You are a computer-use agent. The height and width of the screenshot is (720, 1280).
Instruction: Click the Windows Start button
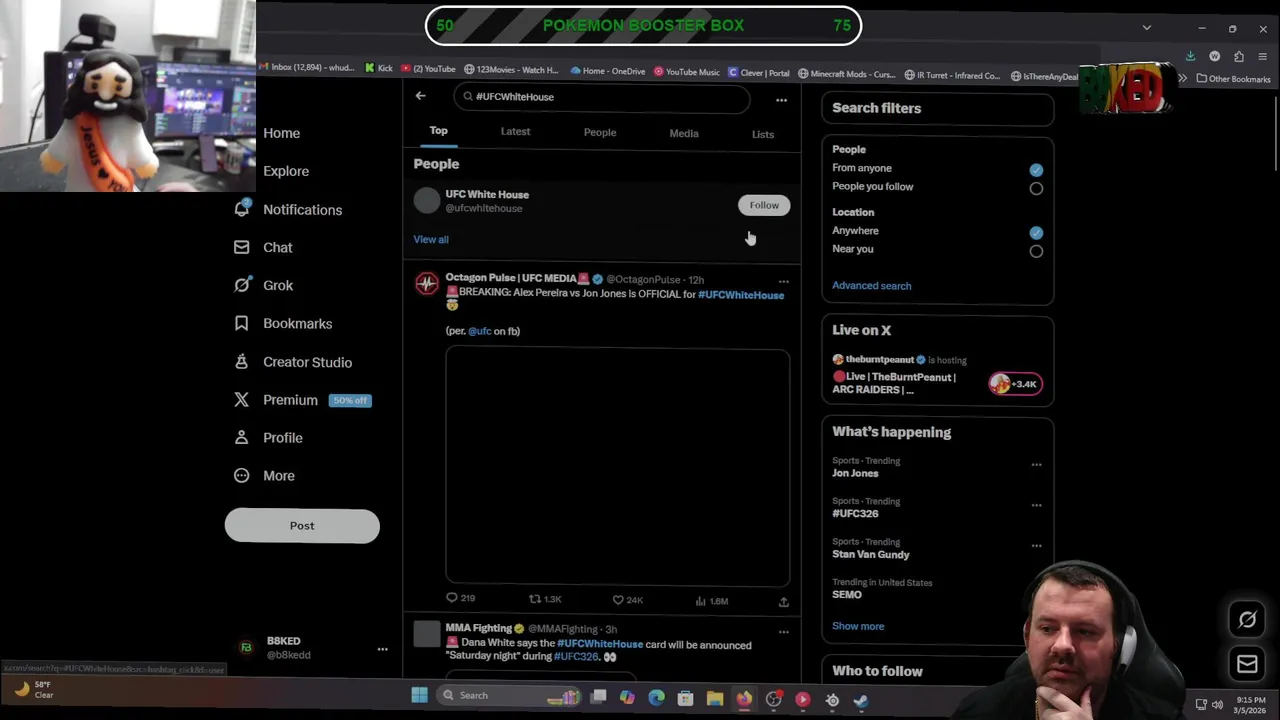(420, 695)
